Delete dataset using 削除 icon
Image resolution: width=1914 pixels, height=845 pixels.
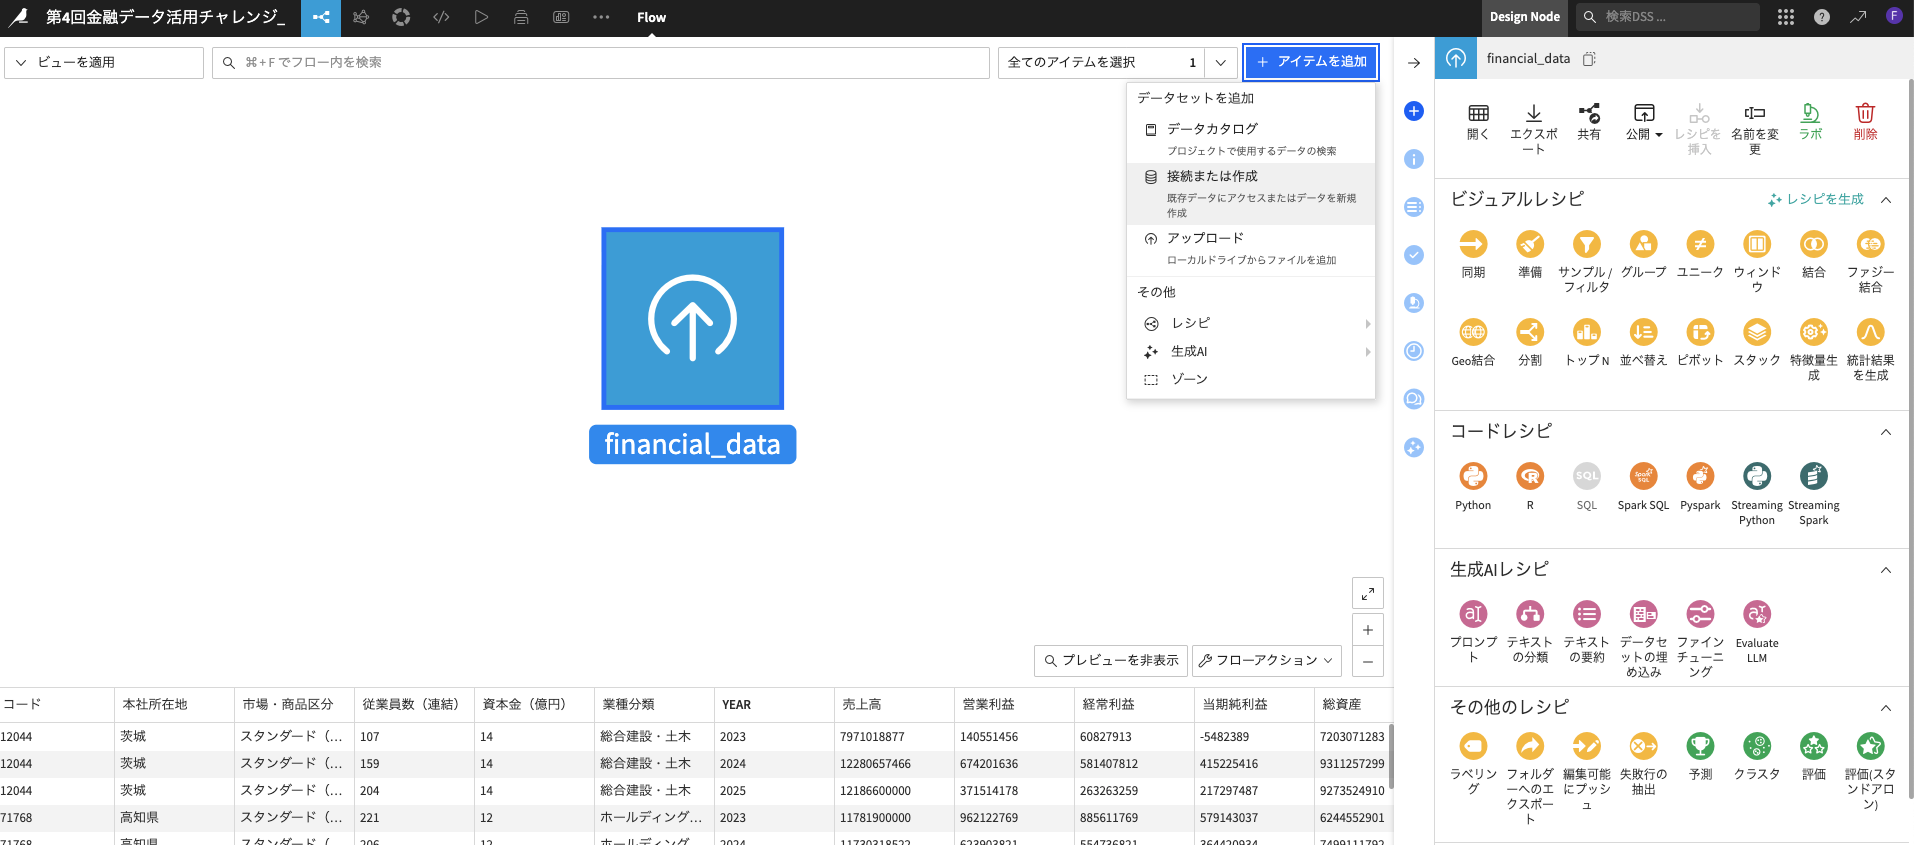pos(1866,113)
